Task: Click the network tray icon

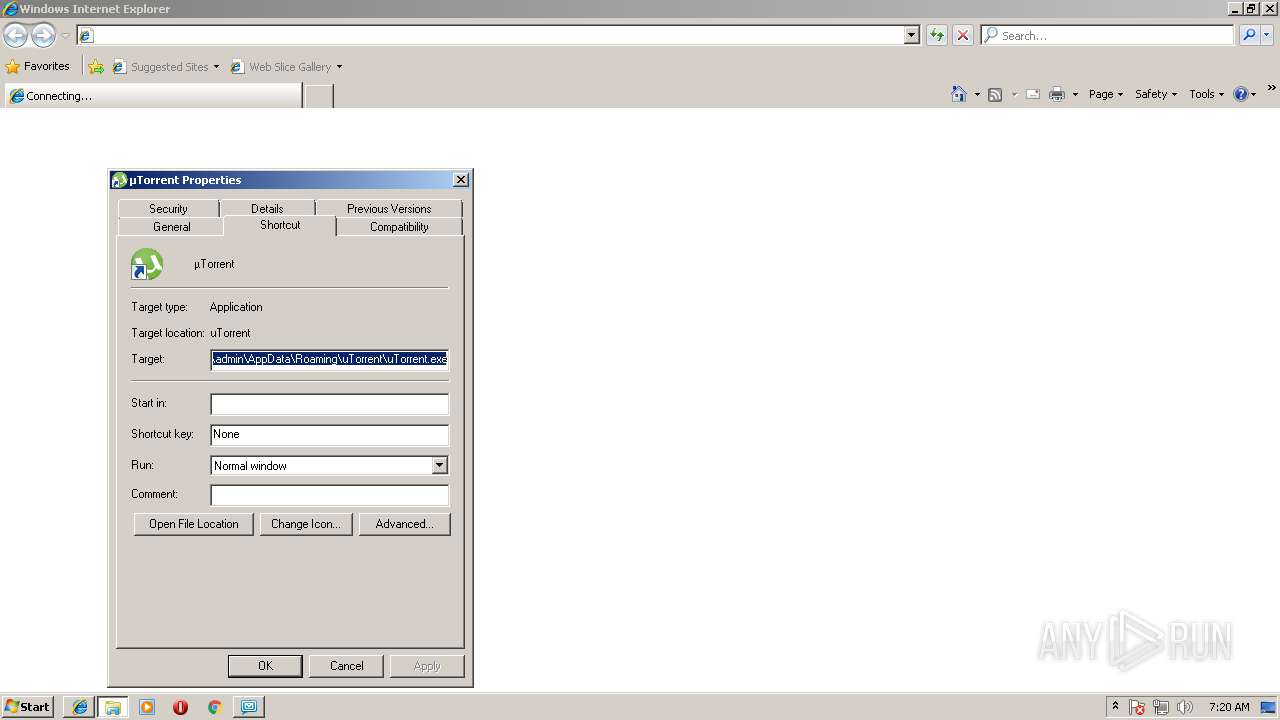Action: point(1161,707)
